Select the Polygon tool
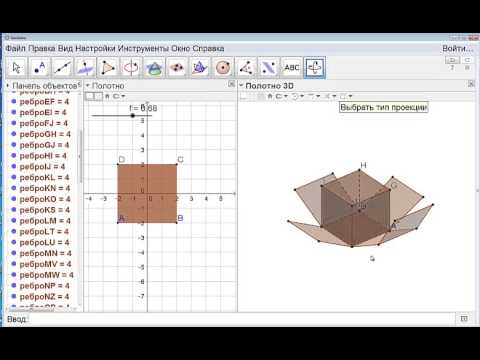This screenshot has width=480, height=360. coord(108,68)
